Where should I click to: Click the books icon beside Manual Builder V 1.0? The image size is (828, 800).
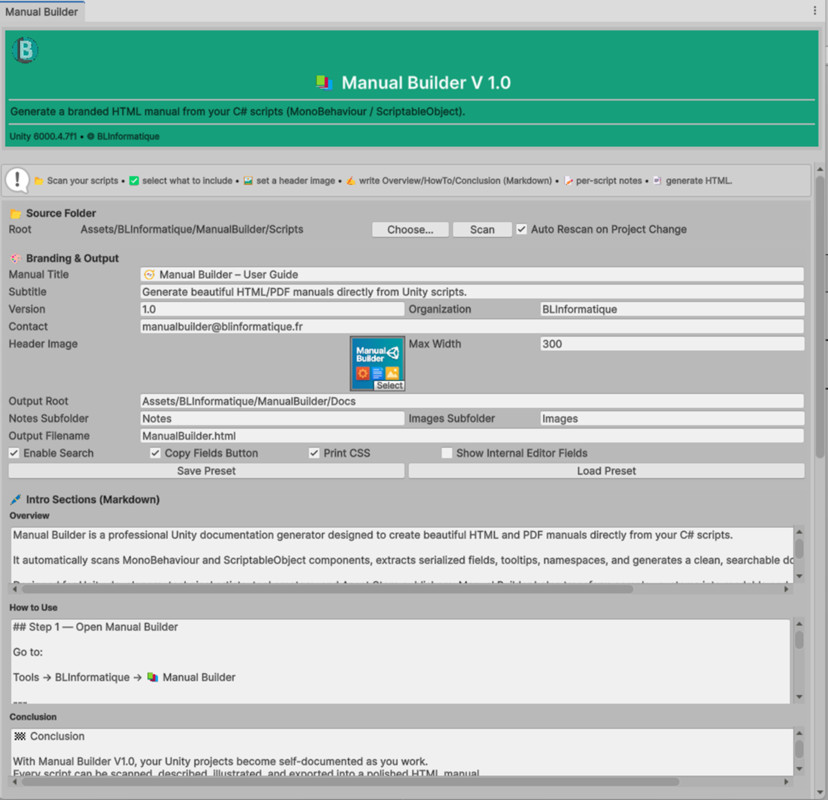324,82
